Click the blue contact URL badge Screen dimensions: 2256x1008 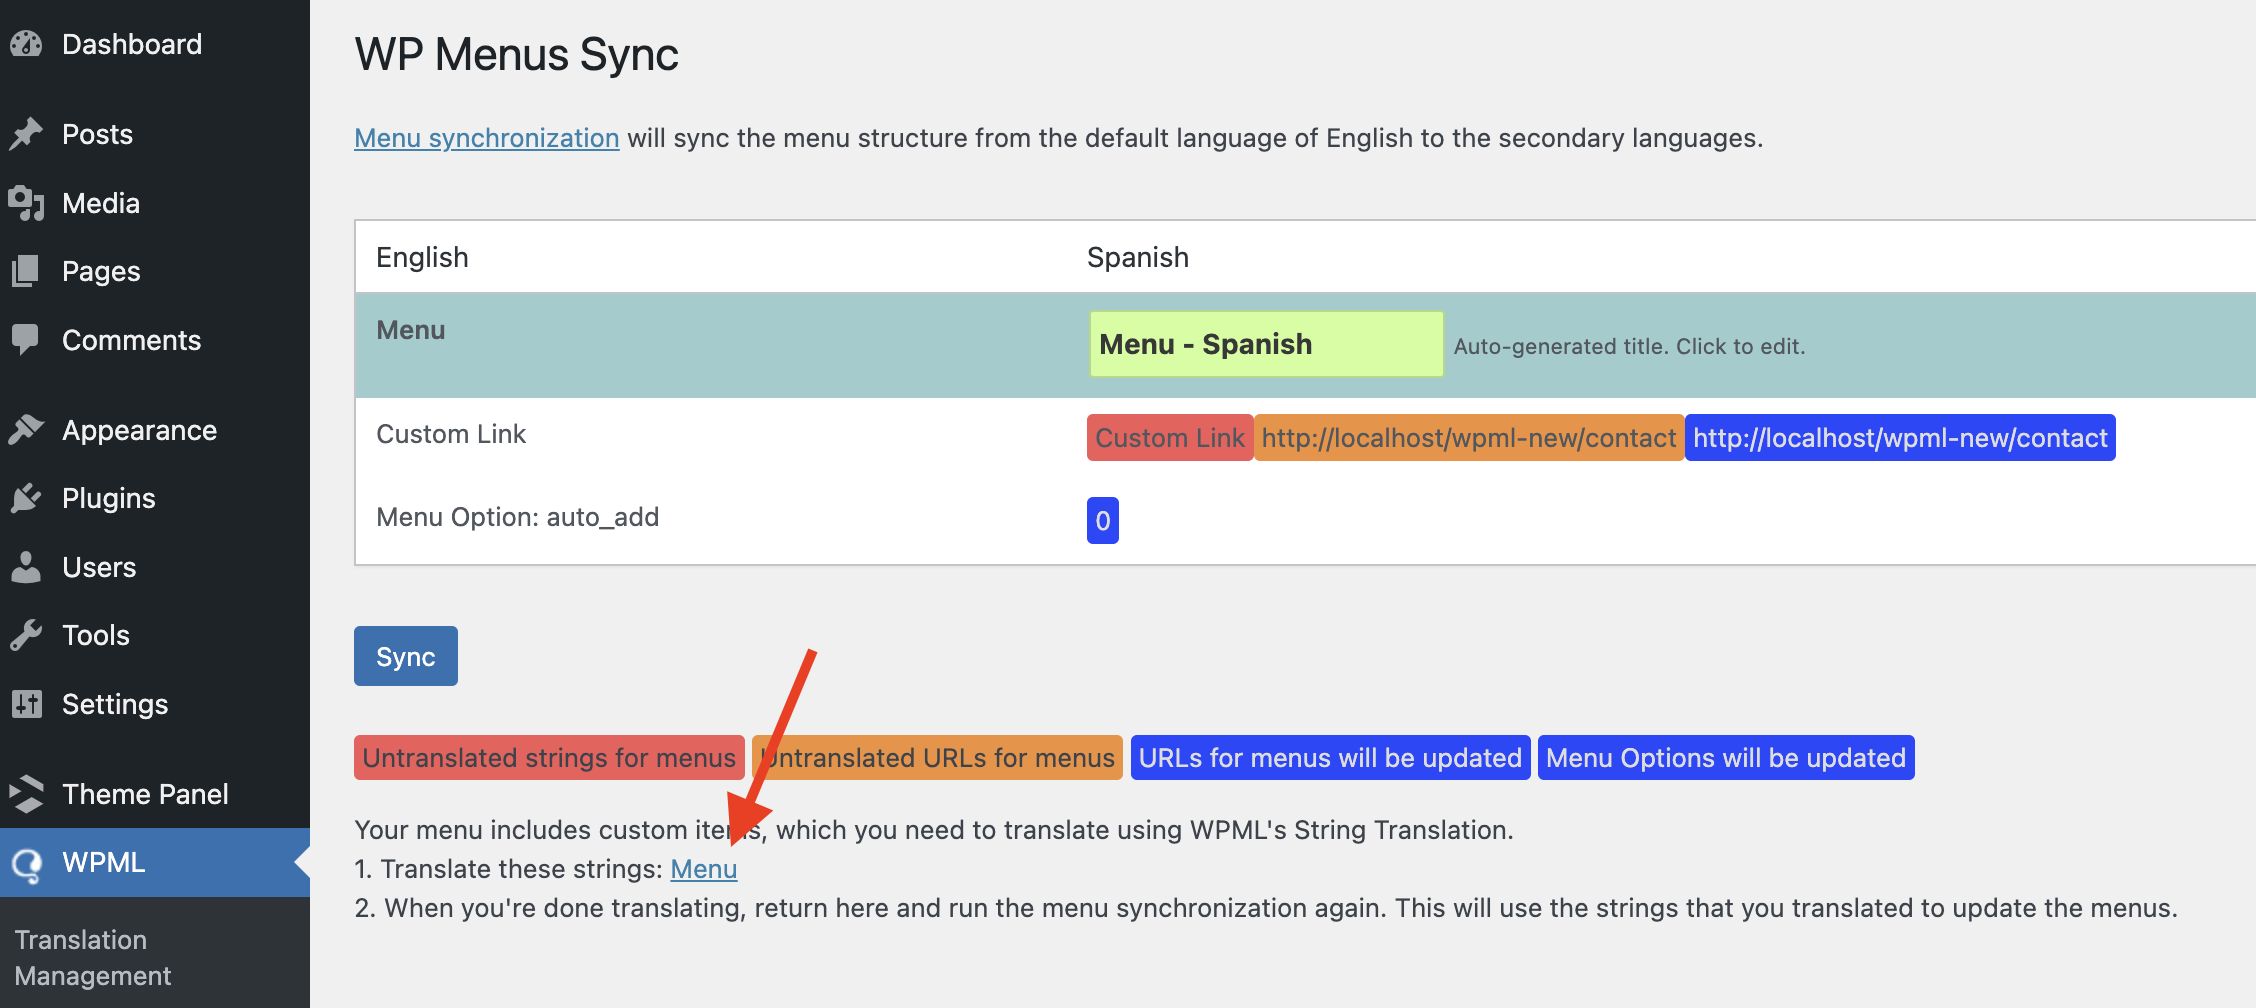1899,438
